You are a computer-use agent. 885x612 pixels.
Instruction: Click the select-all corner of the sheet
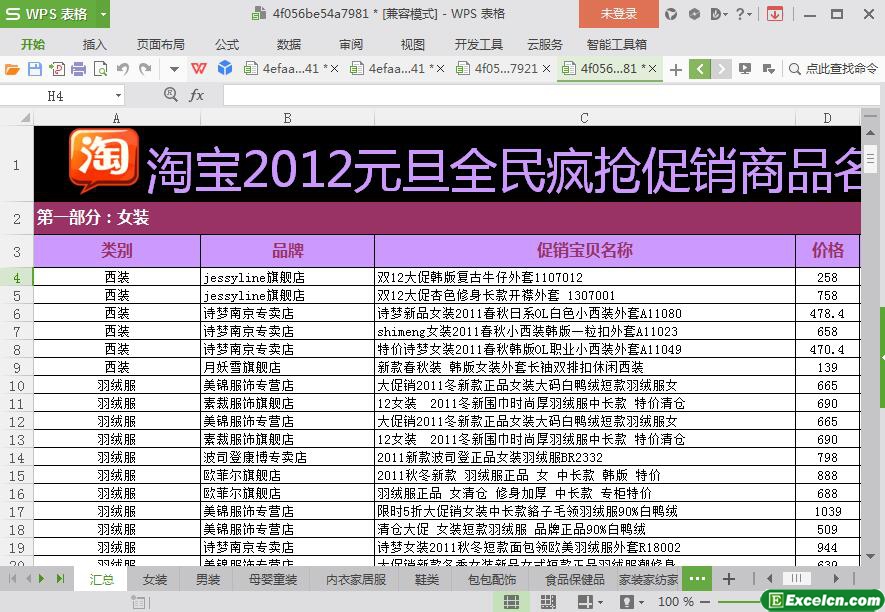(x=17, y=117)
